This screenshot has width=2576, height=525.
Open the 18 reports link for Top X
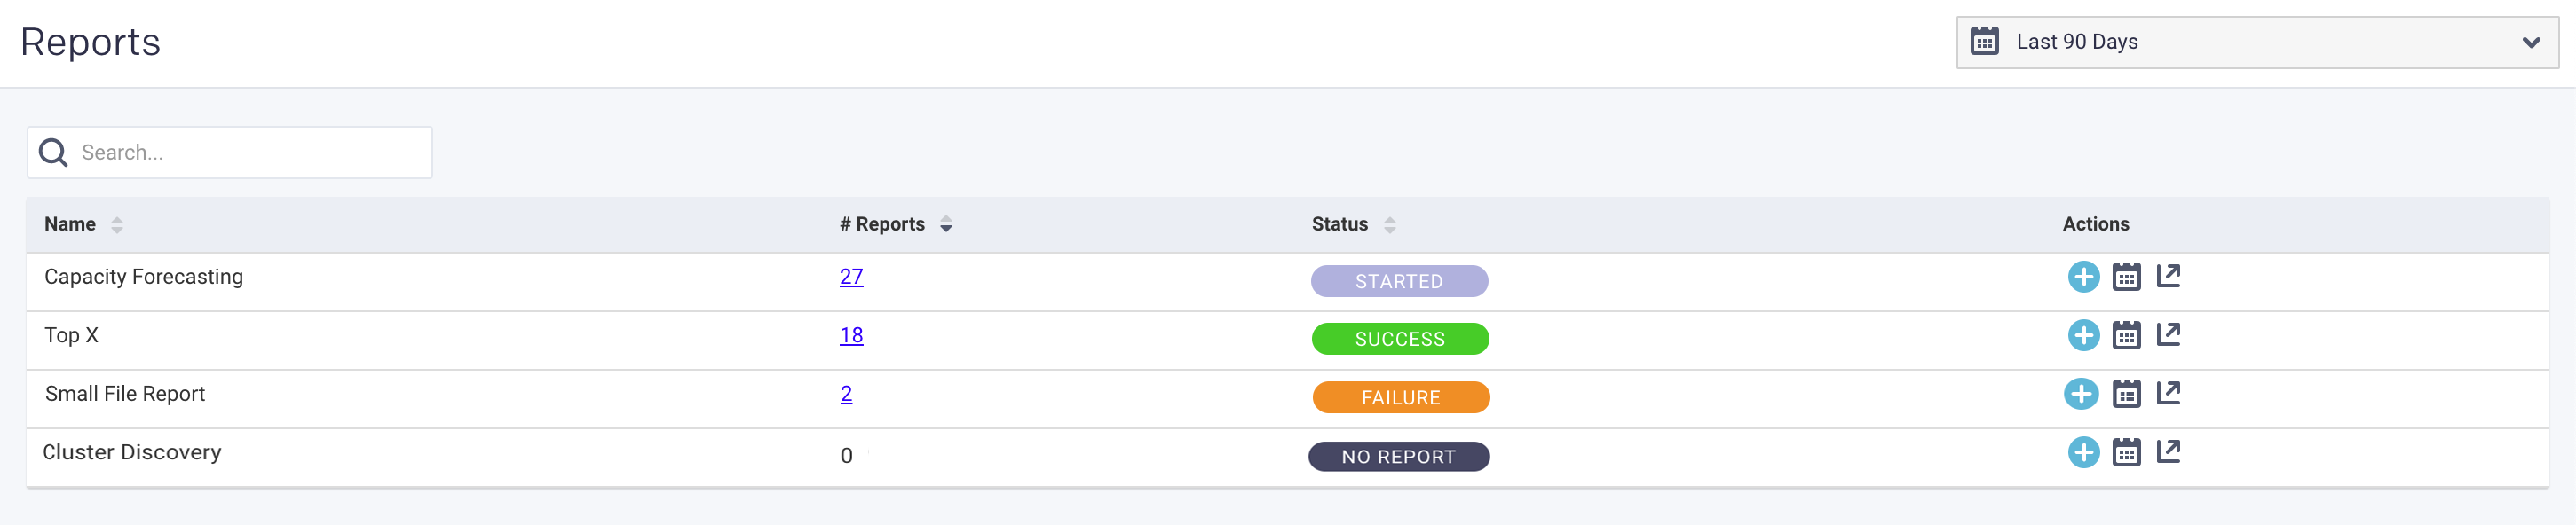(851, 336)
